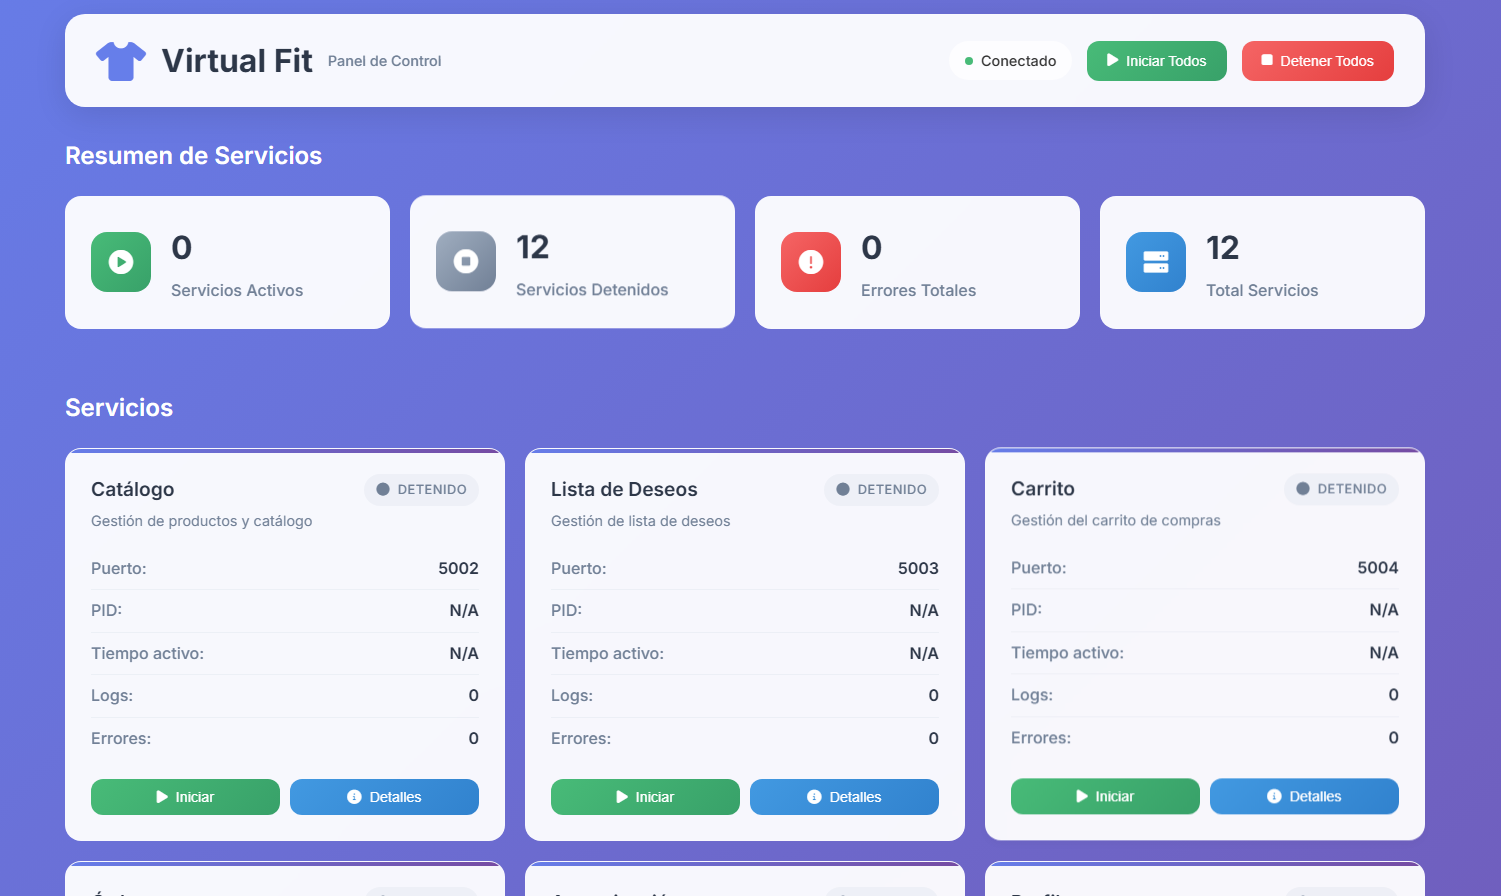Click the 'Servicios Activos' label
1501x896 pixels.
(237, 290)
